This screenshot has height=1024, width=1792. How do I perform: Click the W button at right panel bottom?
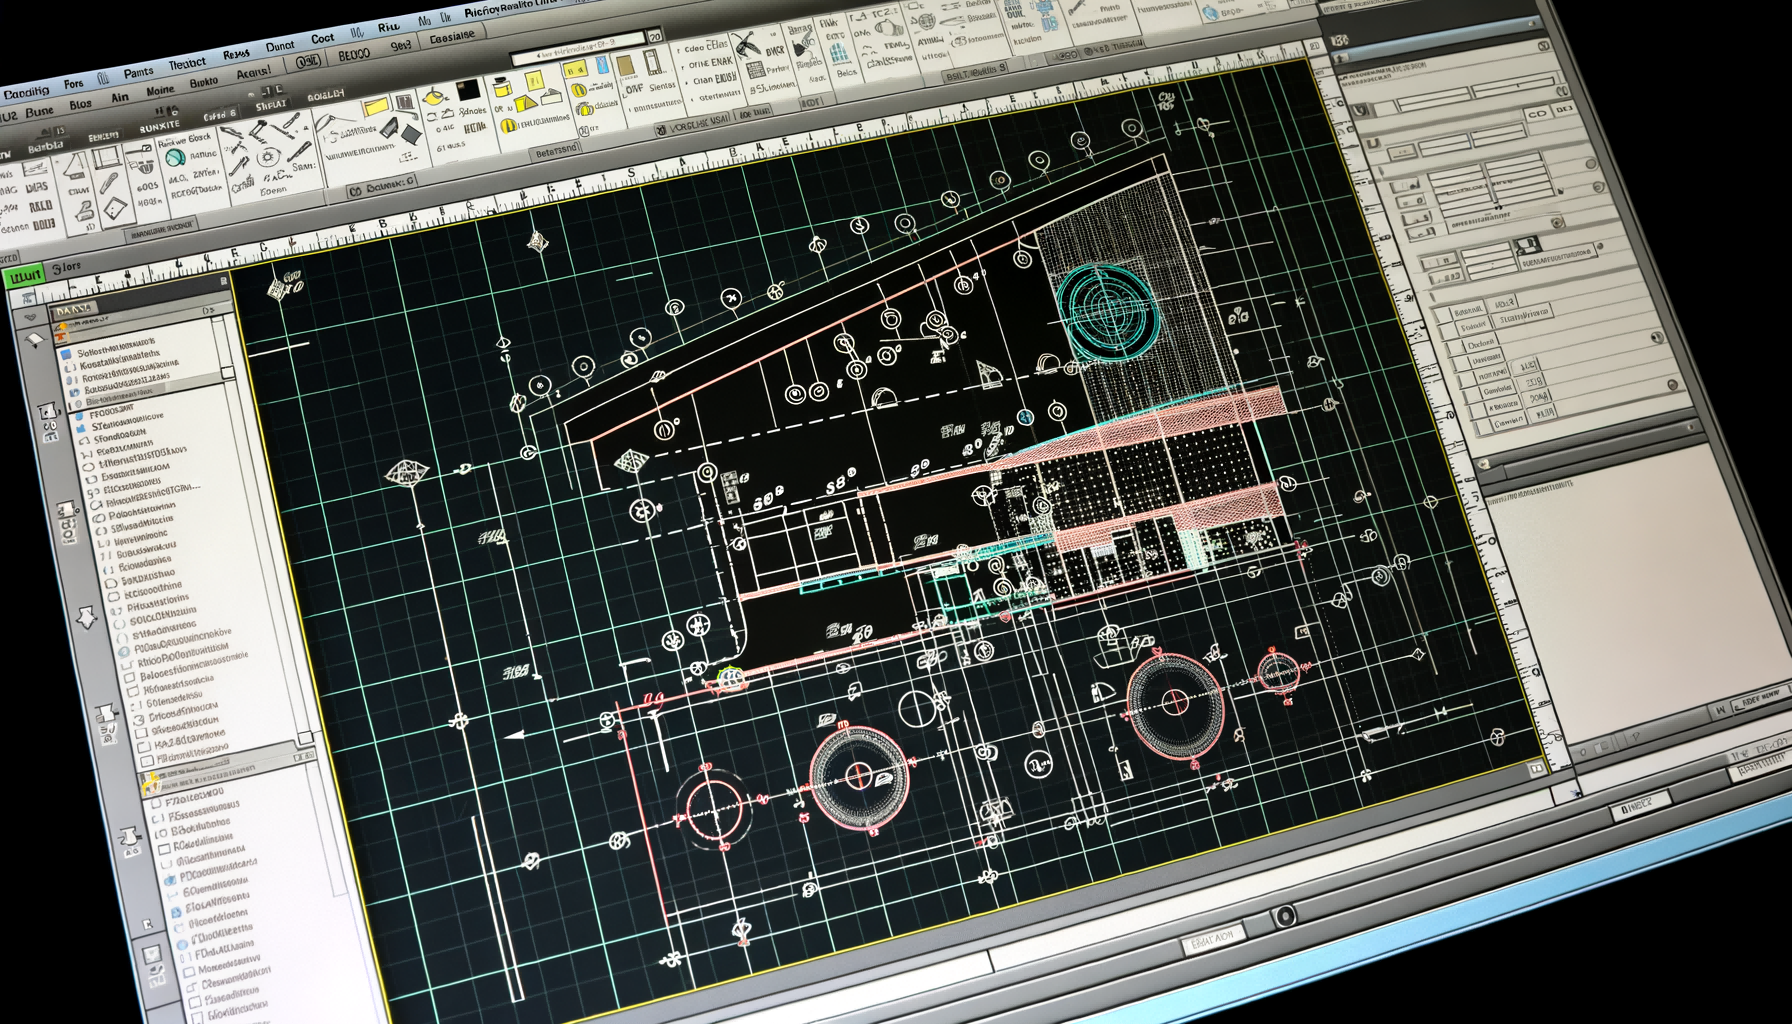[x=1720, y=709]
